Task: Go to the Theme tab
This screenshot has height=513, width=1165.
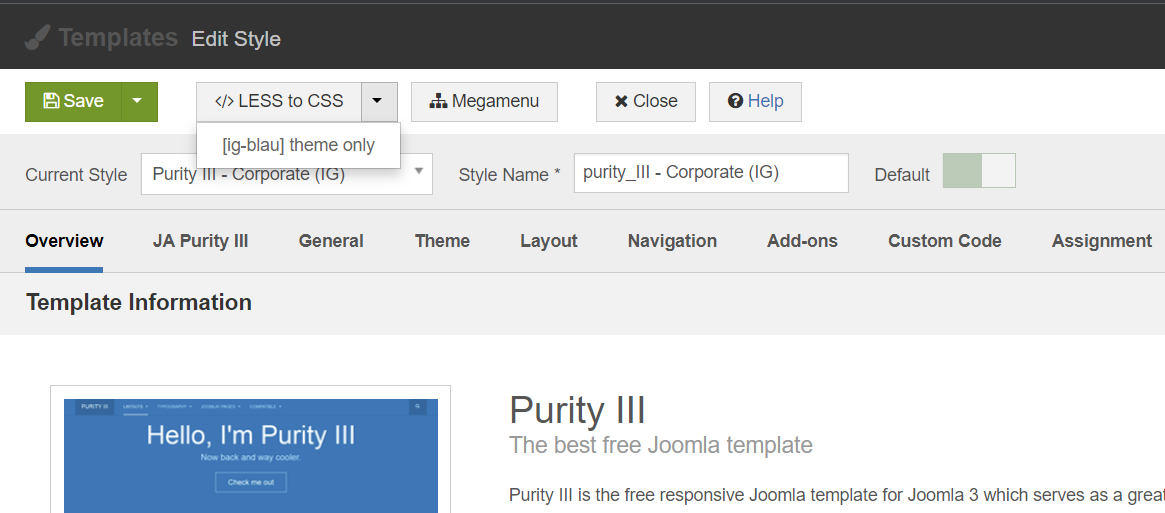Action: (x=442, y=241)
